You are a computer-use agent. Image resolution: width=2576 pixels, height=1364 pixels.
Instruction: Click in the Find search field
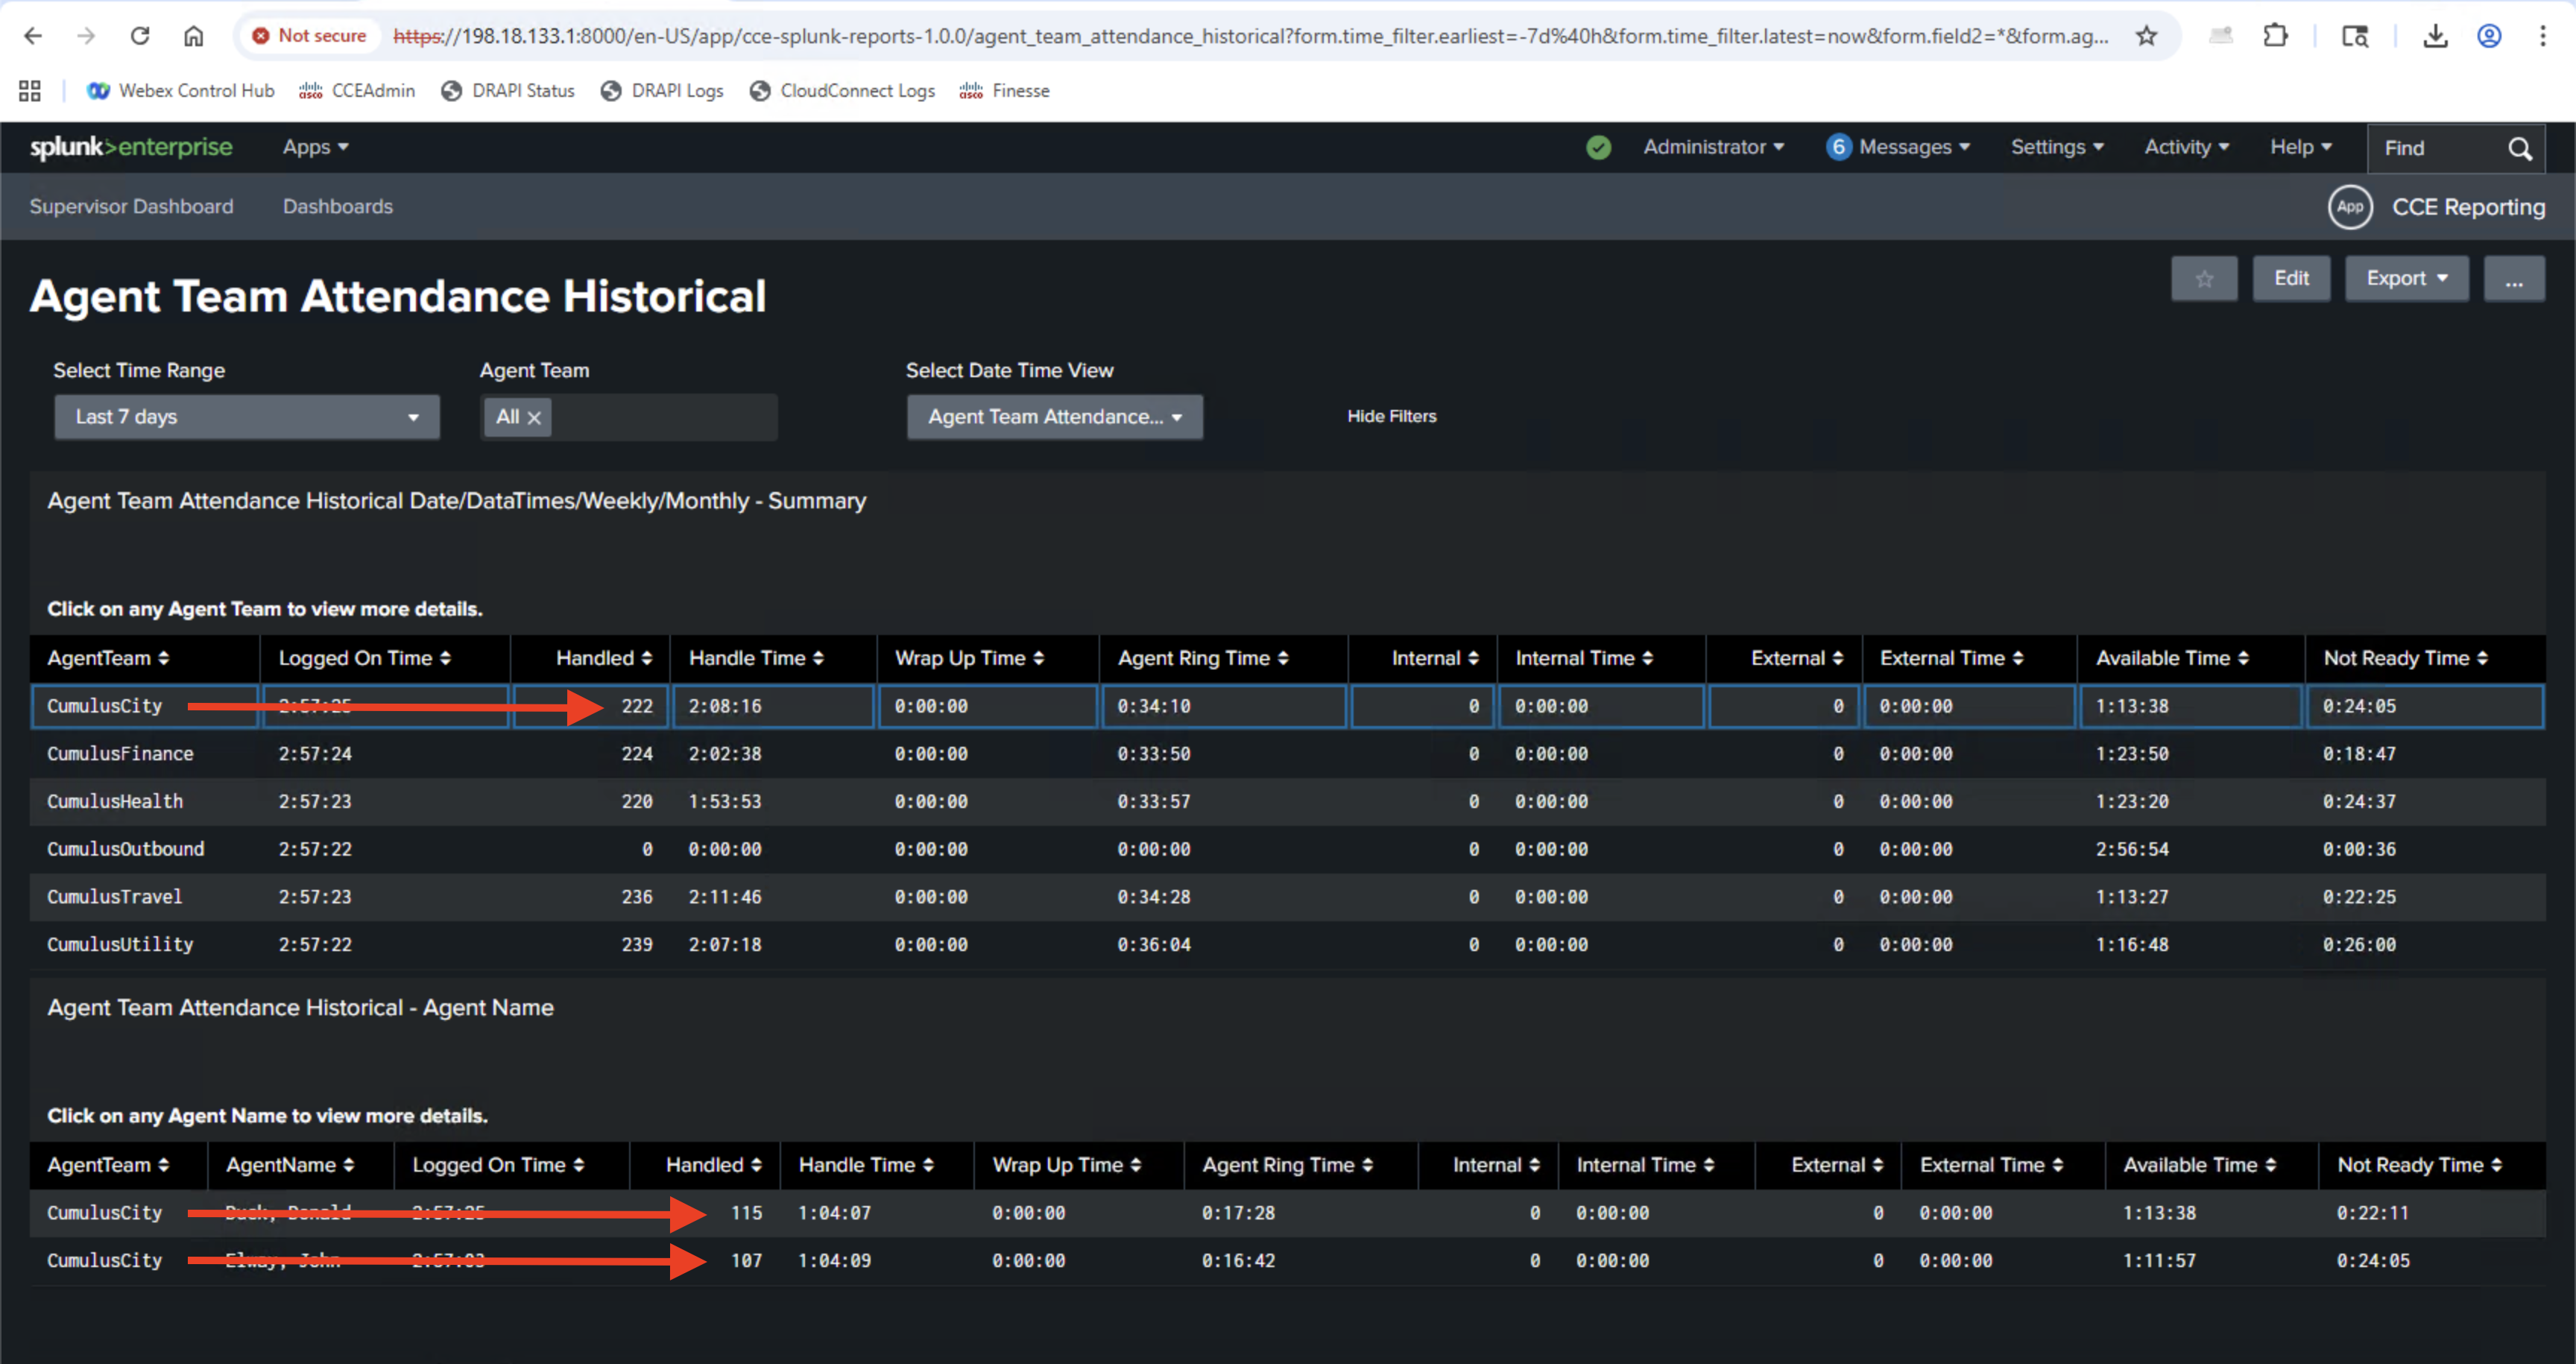click(x=2435, y=148)
